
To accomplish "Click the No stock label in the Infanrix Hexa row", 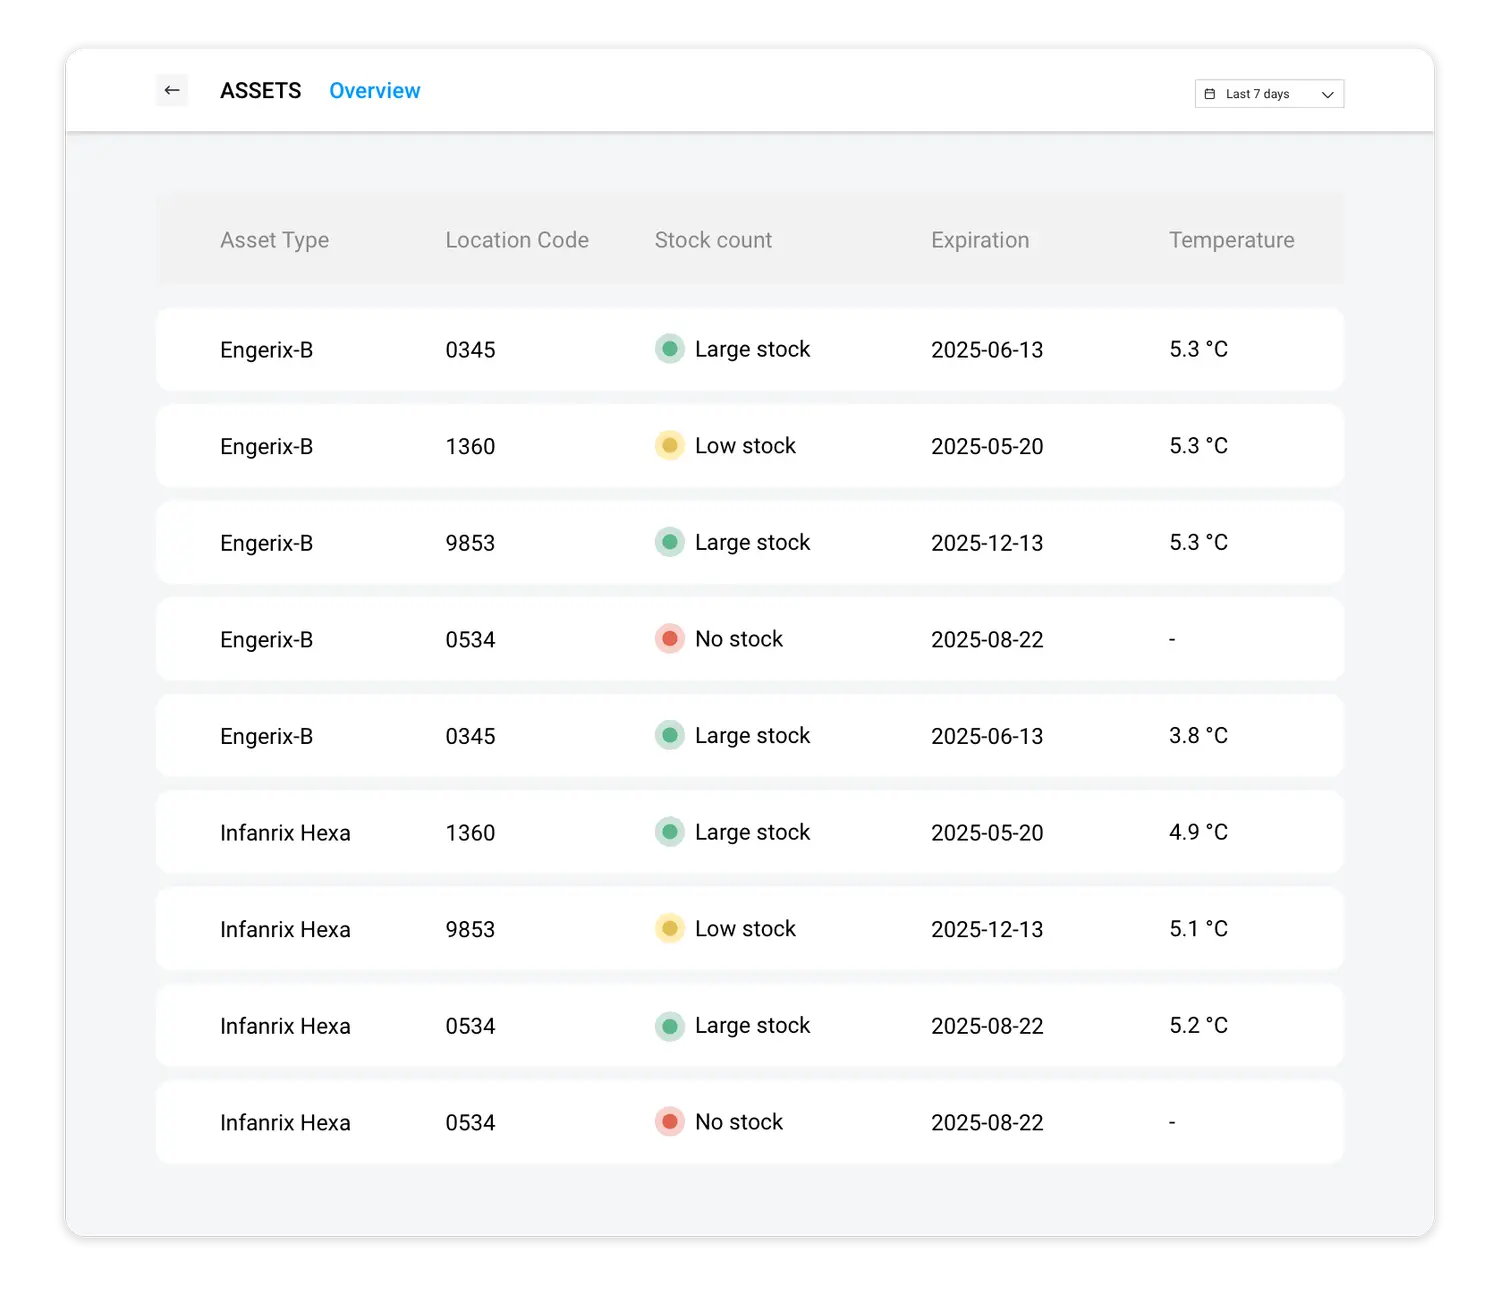I will click(x=739, y=1122).
